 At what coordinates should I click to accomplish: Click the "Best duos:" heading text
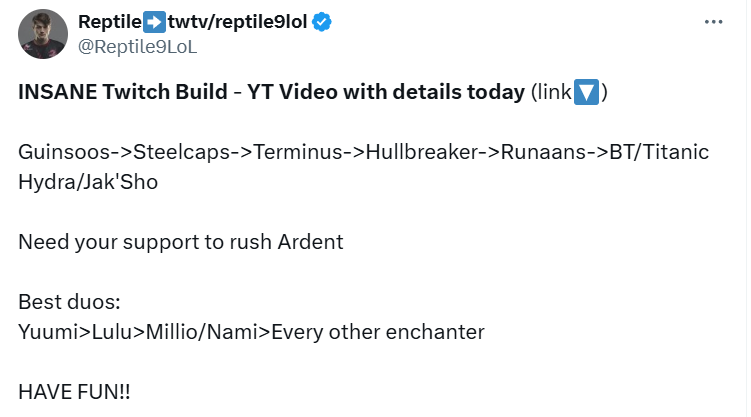click(x=60, y=302)
